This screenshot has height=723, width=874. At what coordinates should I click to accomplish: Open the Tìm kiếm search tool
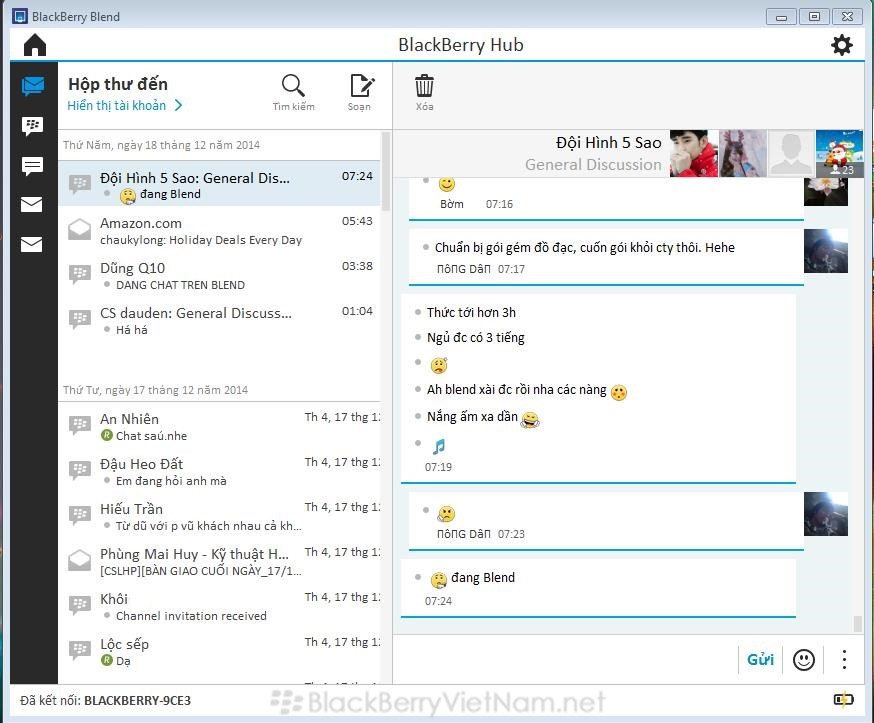[x=293, y=92]
